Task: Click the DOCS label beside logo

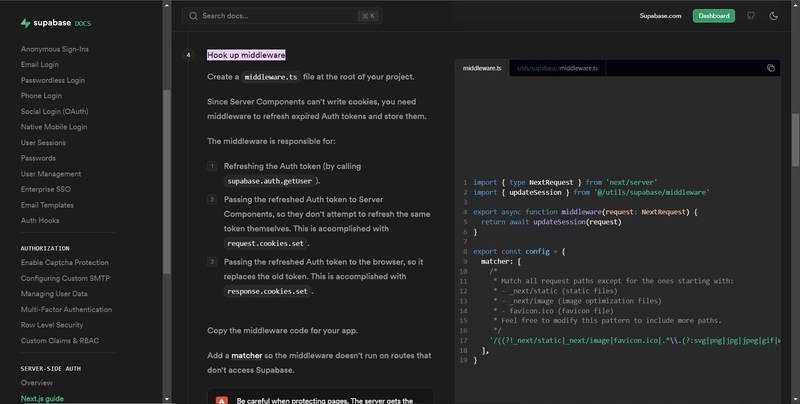Action: (83, 23)
